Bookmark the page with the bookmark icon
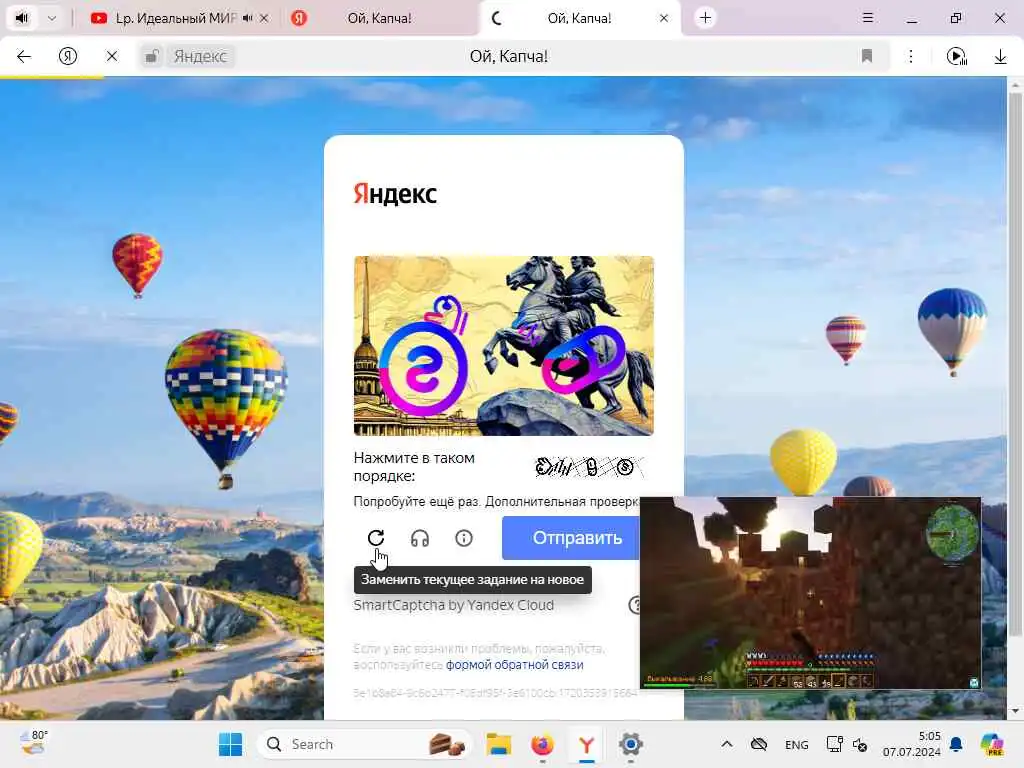Viewport: 1024px width, 768px height. point(867,57)
